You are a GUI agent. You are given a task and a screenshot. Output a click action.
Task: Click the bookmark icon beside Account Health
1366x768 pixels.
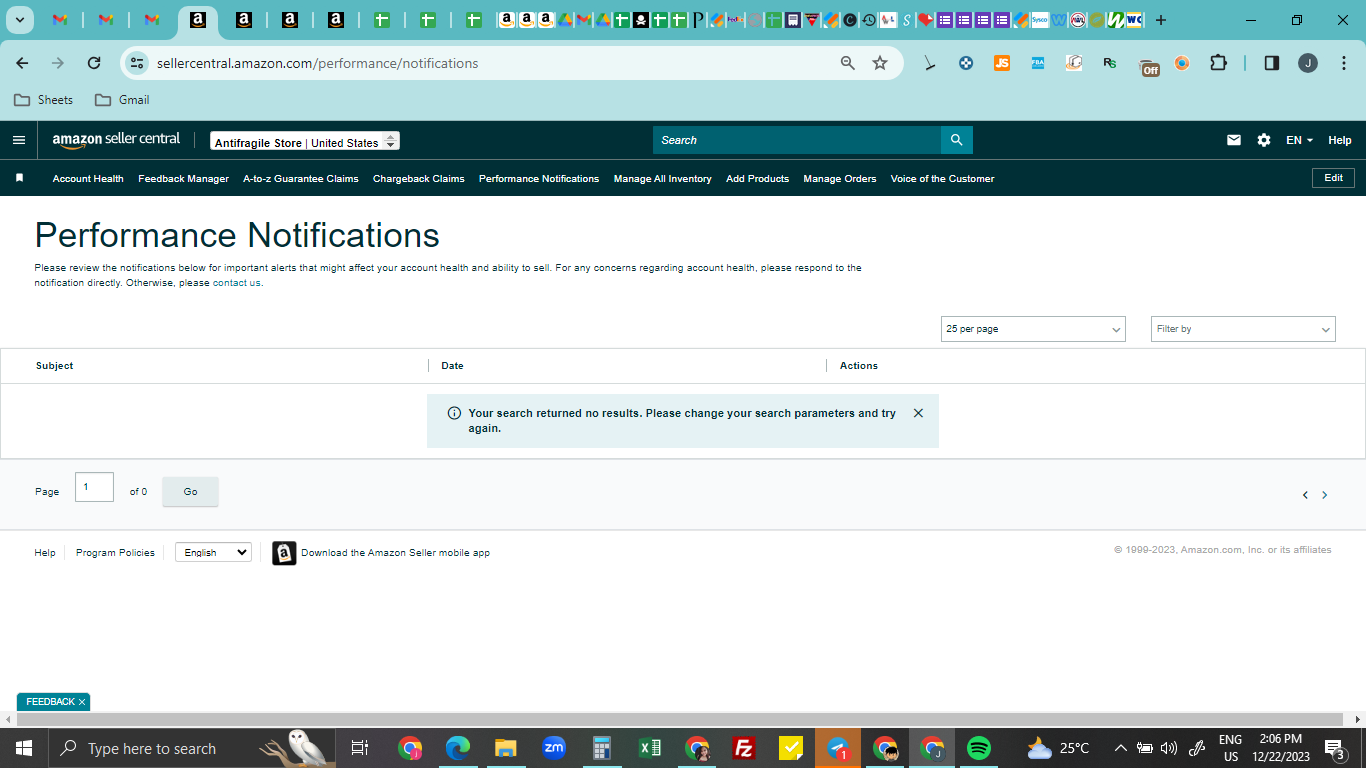pos(19,178)
